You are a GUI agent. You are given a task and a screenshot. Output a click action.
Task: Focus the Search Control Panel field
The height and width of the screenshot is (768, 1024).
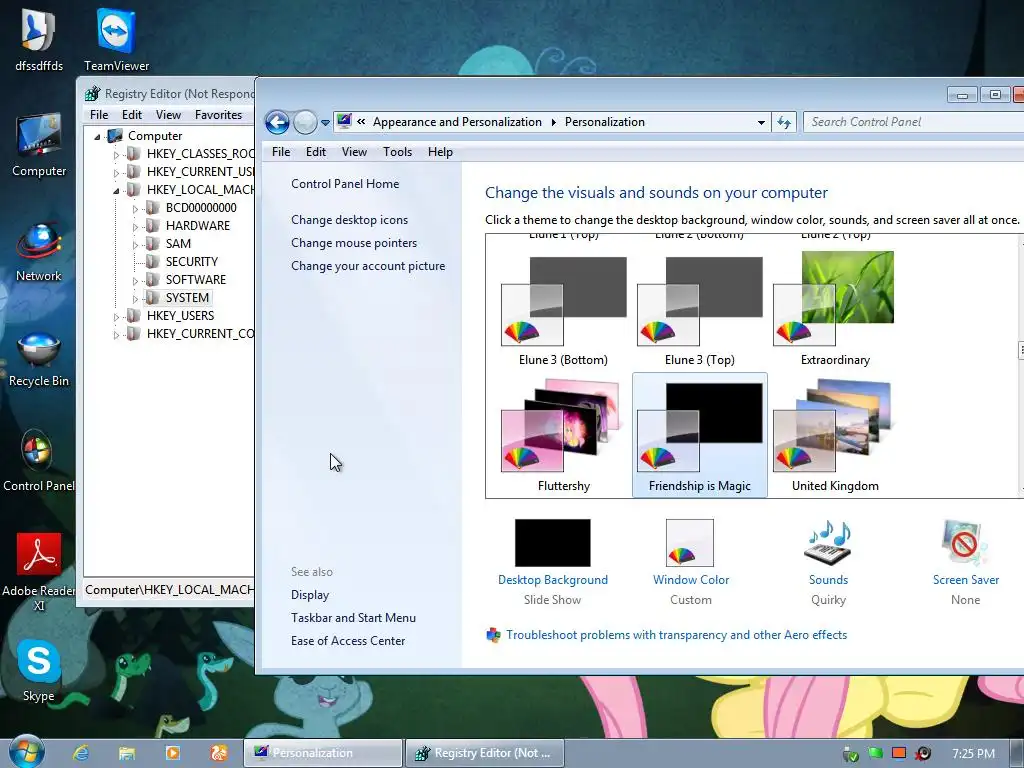(x=913, y=122)
